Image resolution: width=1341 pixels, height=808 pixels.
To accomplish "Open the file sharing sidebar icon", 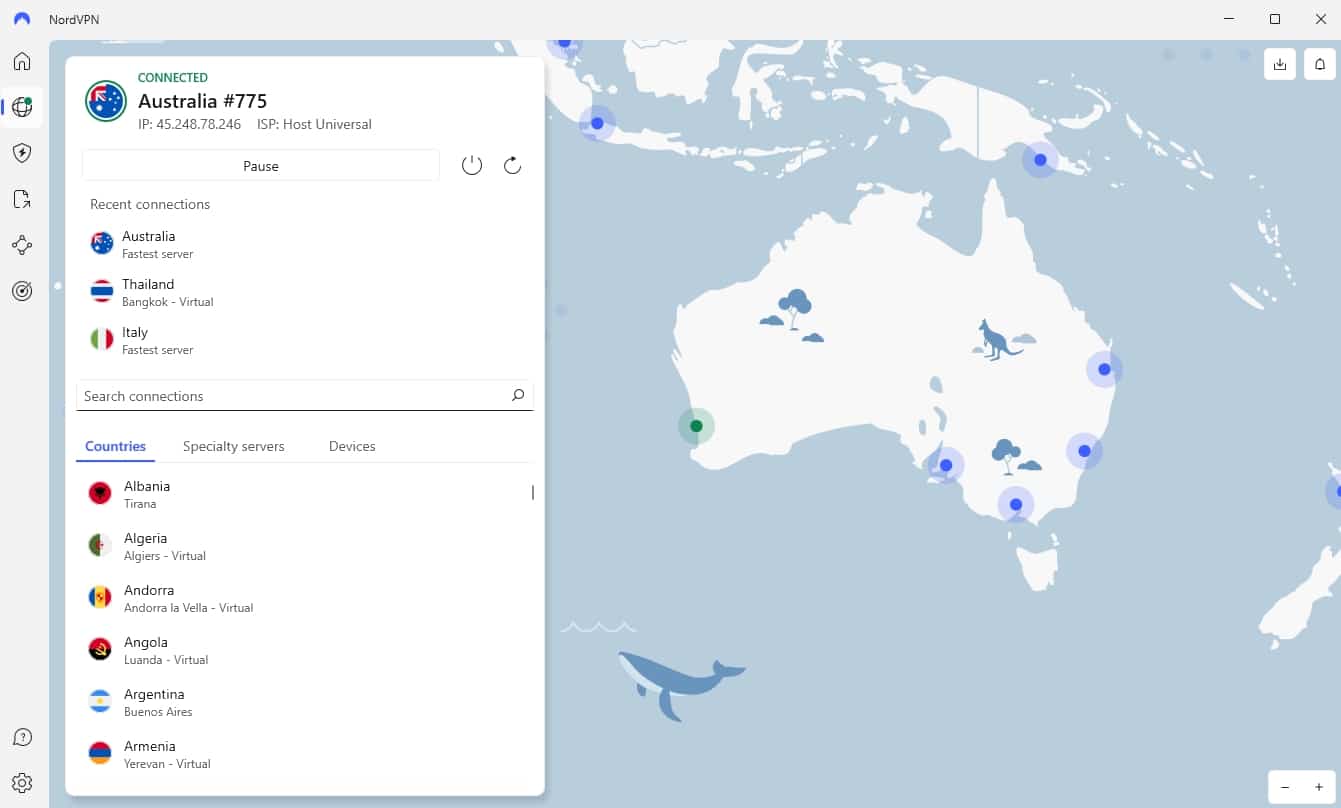I will tap(22, 199).
